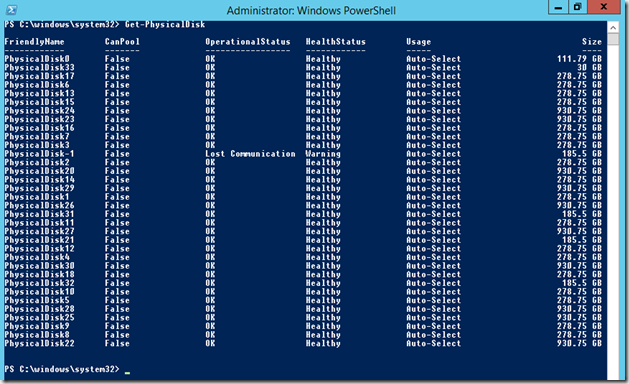This screenshot has height=384, width=629.
Task: Minimize the PowerShell window
Action: point(558,7)
